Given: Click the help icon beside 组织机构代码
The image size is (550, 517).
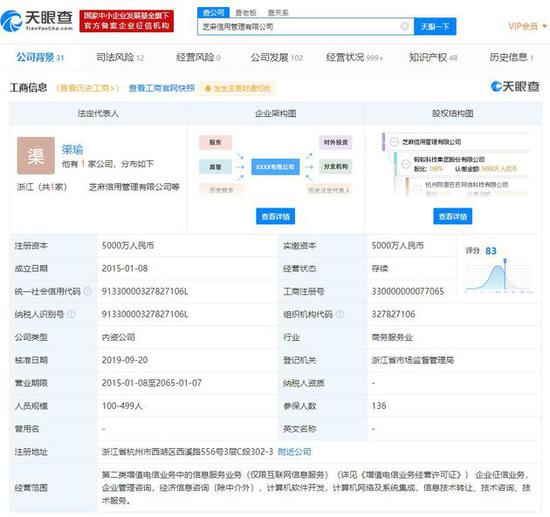Looking at the screenshot, I should (340, 314).
